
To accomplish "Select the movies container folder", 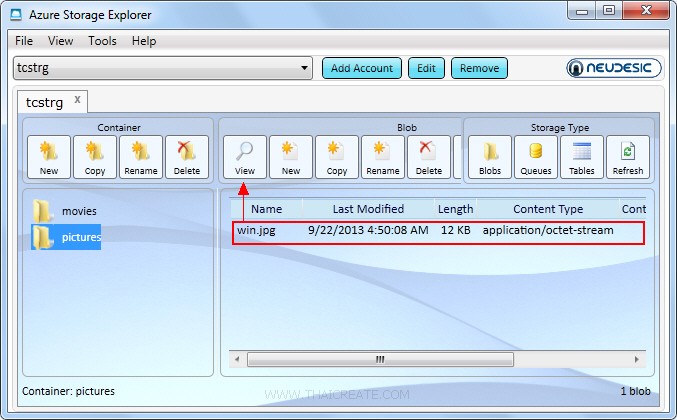I will [65, 211].
